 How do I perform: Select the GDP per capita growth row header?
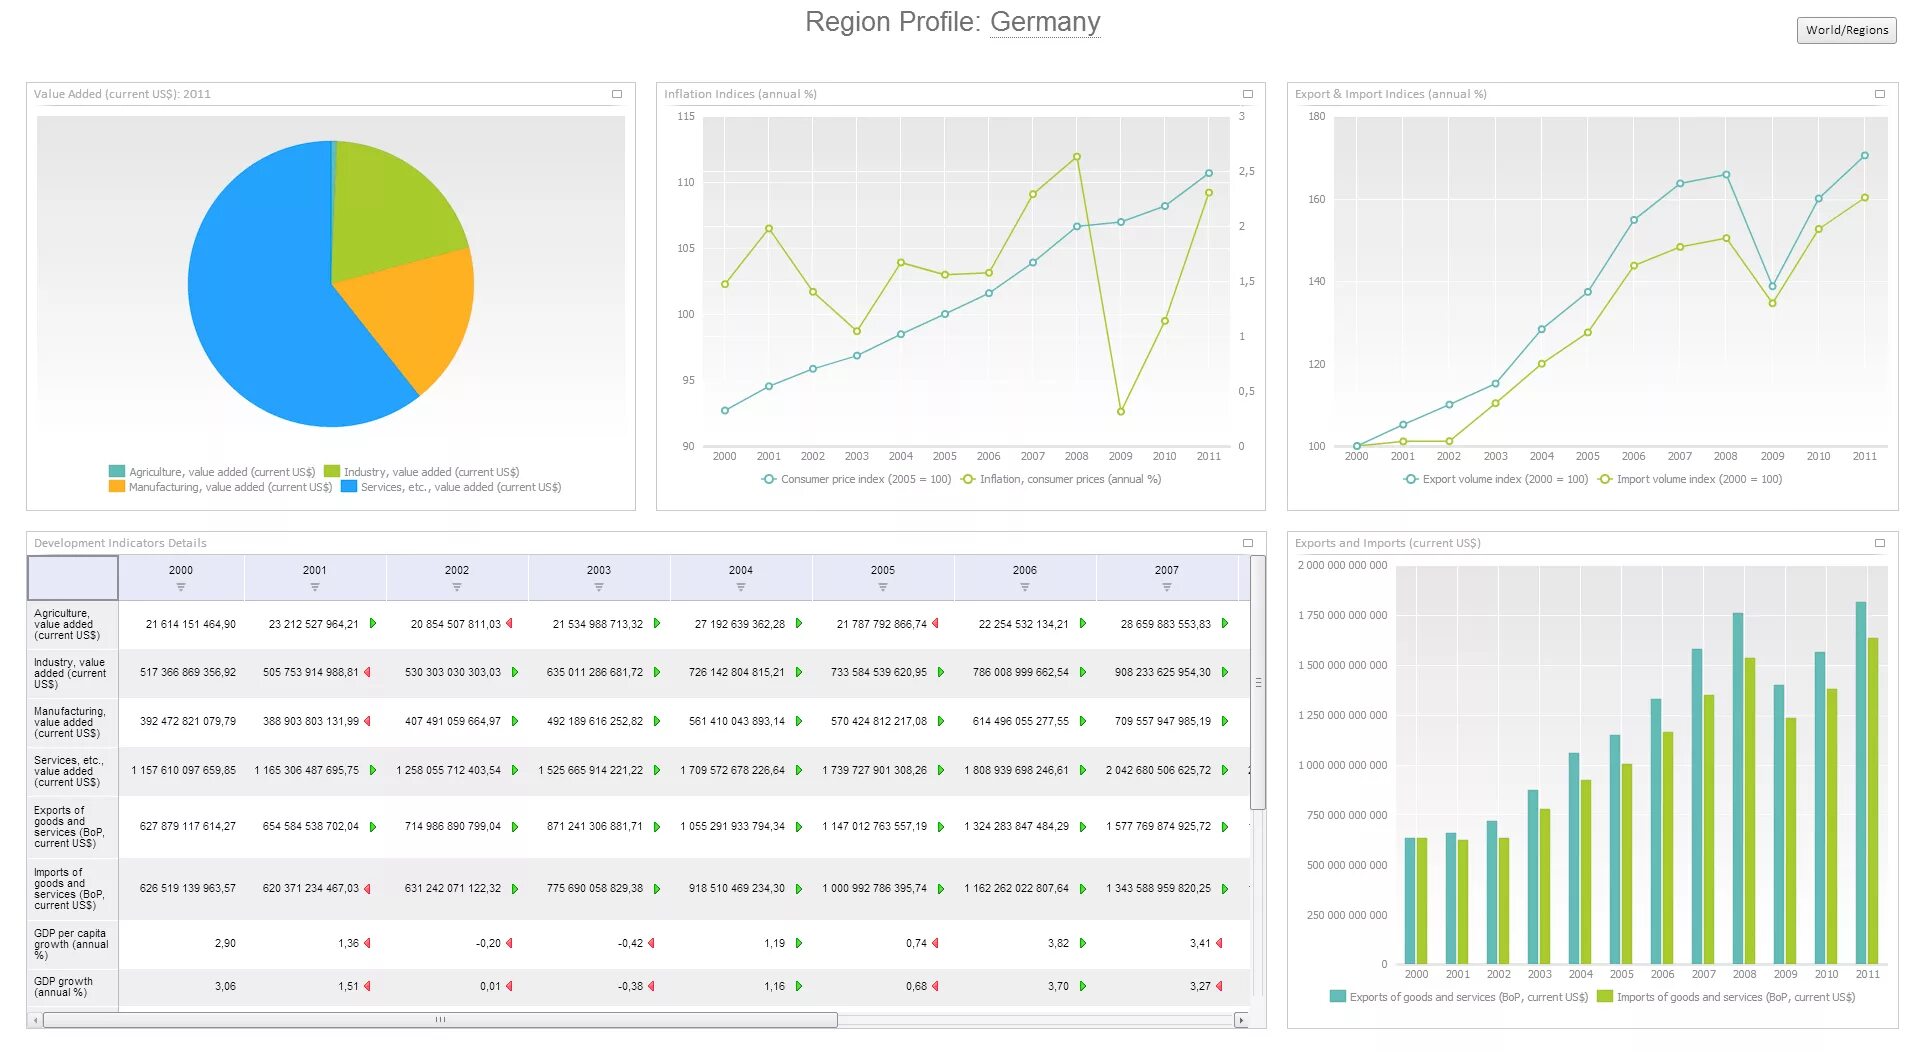pyautogui.click(x=72, y=944)
